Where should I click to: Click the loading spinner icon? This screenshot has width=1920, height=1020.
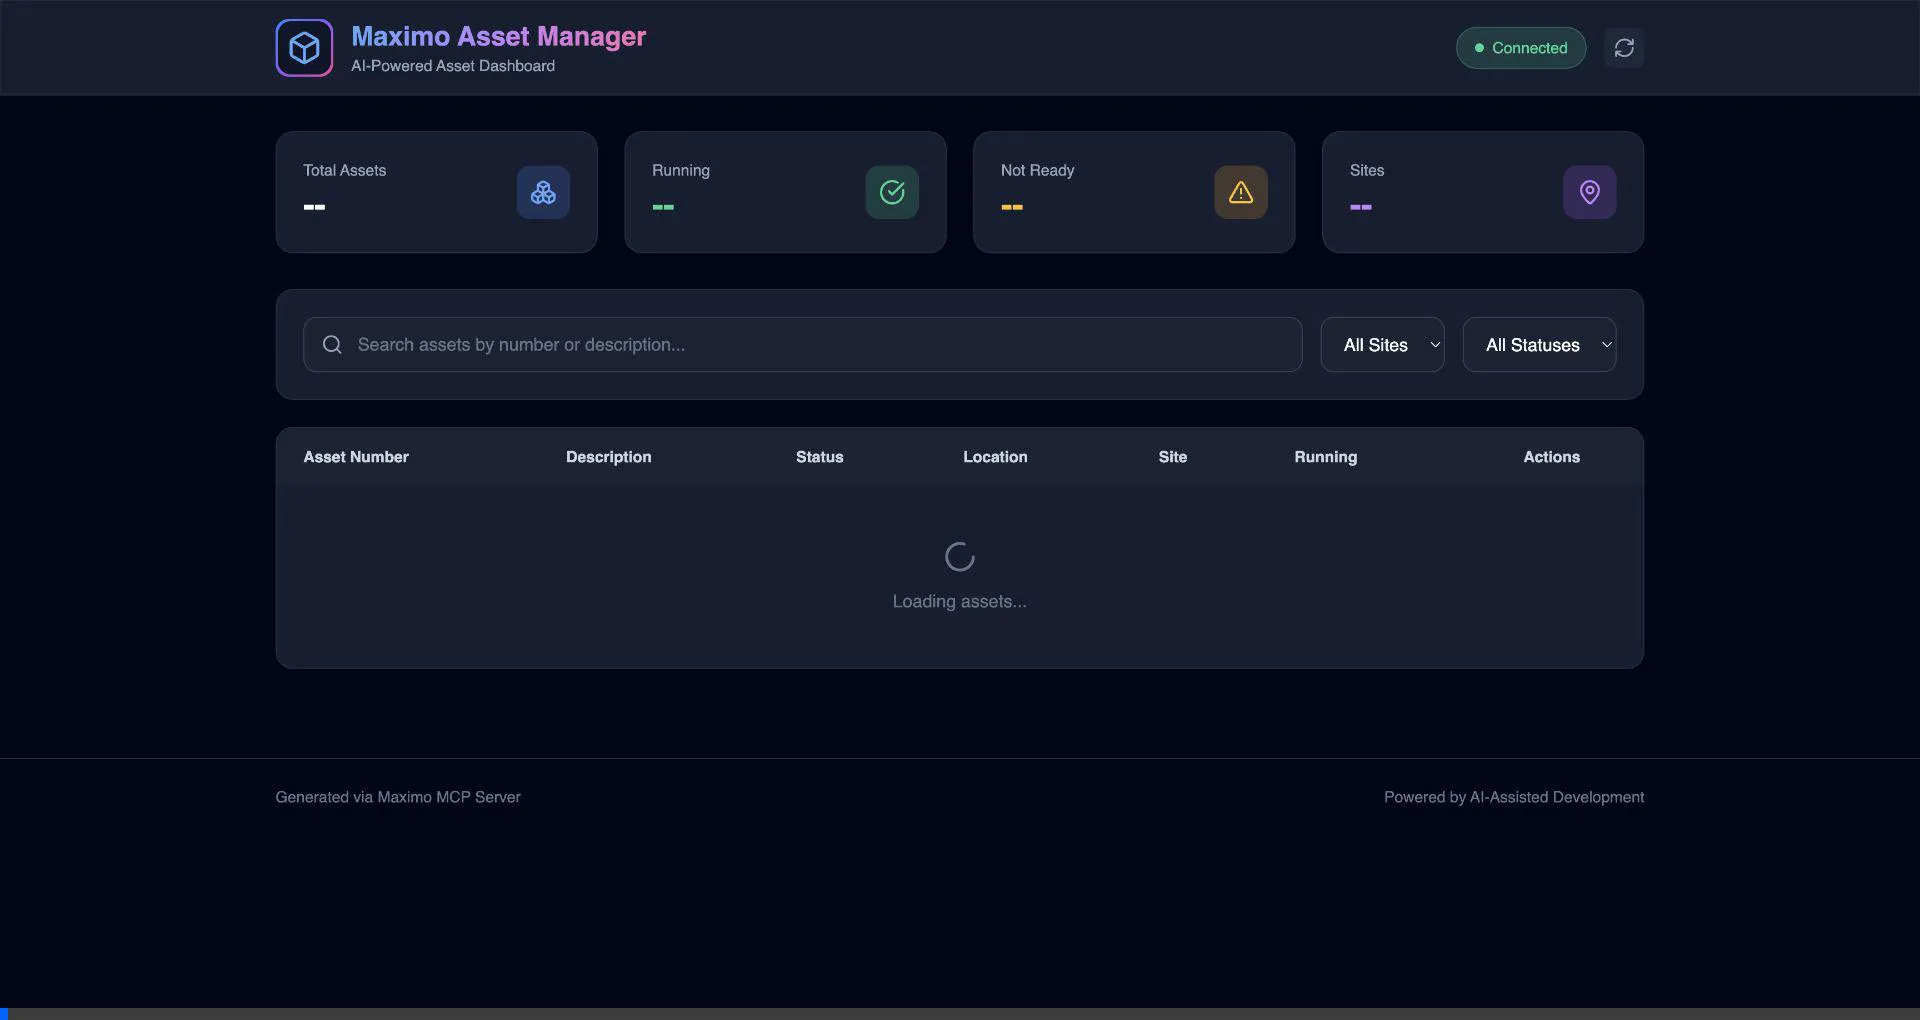coord(960,557)
